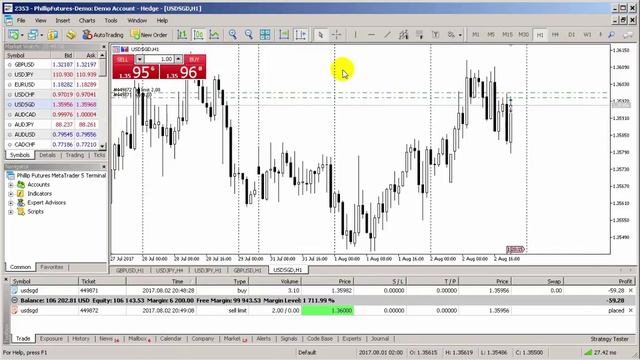Switch to the Details tab in Market Watch

click(x=47, y=155)
